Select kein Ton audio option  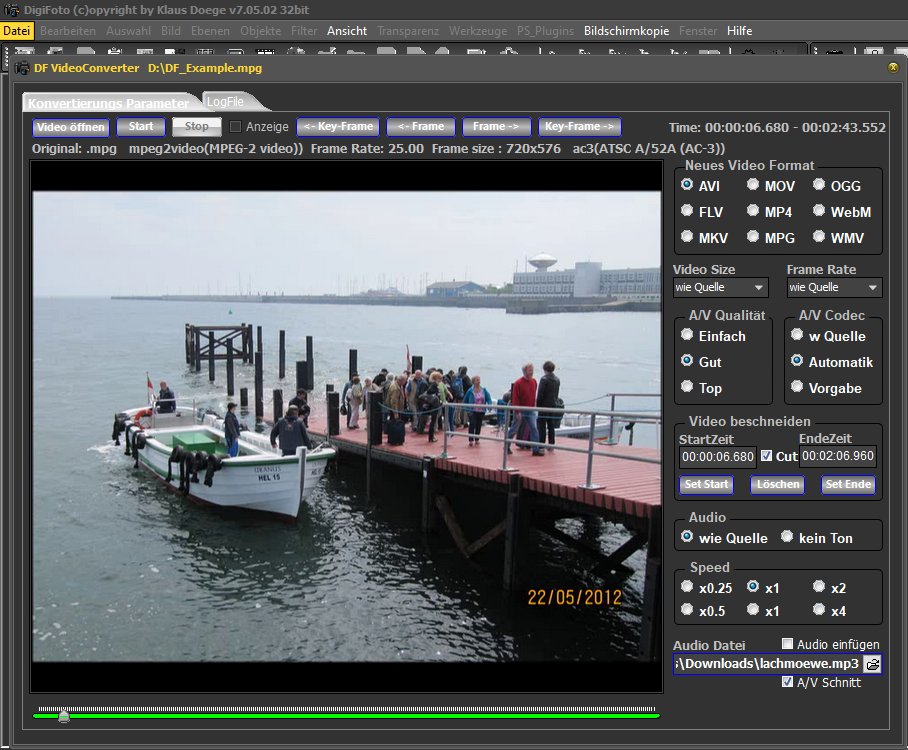click(x=786, y=537)
